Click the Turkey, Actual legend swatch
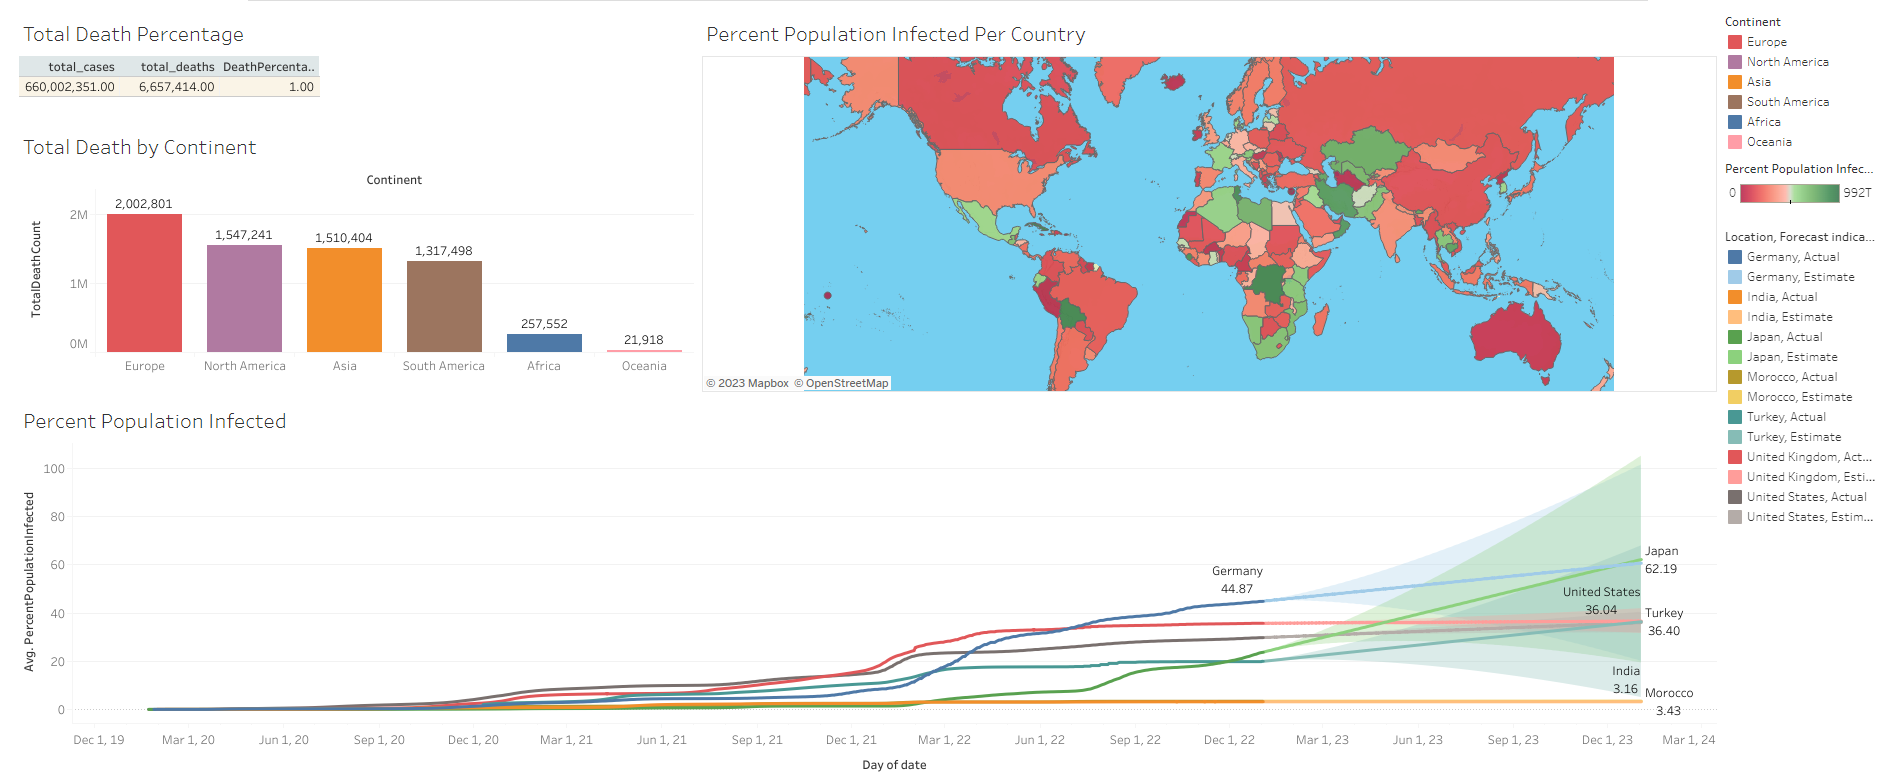Screen dimensions: 1898x781 pyautogui.click(x=1734, y=417)
